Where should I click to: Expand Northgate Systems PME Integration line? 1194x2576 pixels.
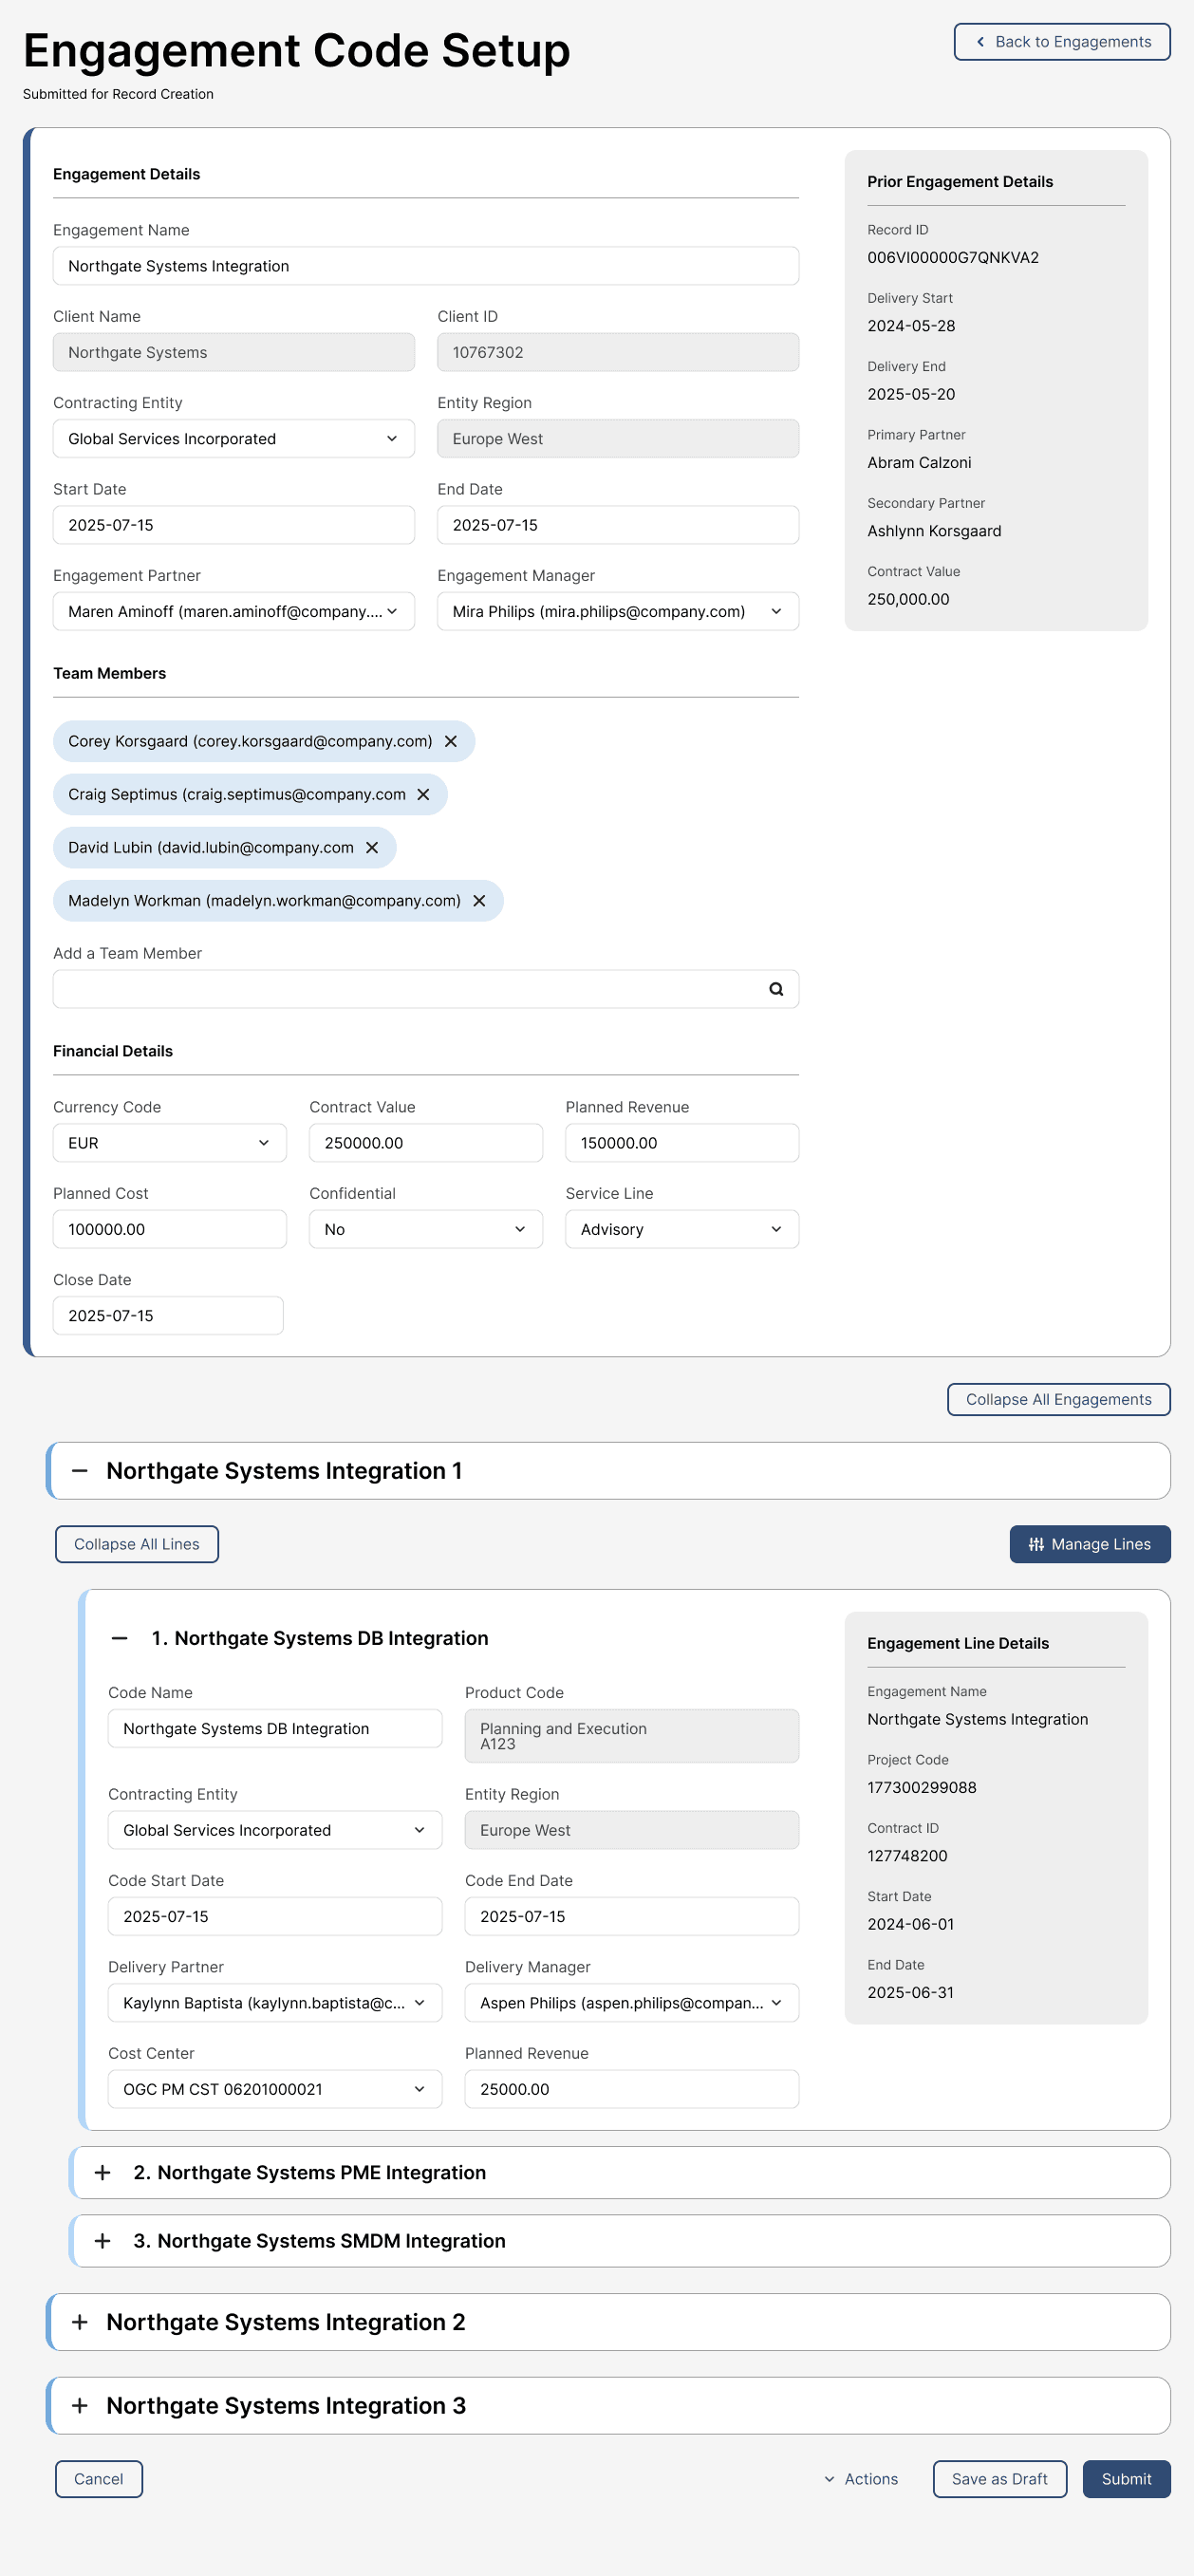[x=102, y=2172]
